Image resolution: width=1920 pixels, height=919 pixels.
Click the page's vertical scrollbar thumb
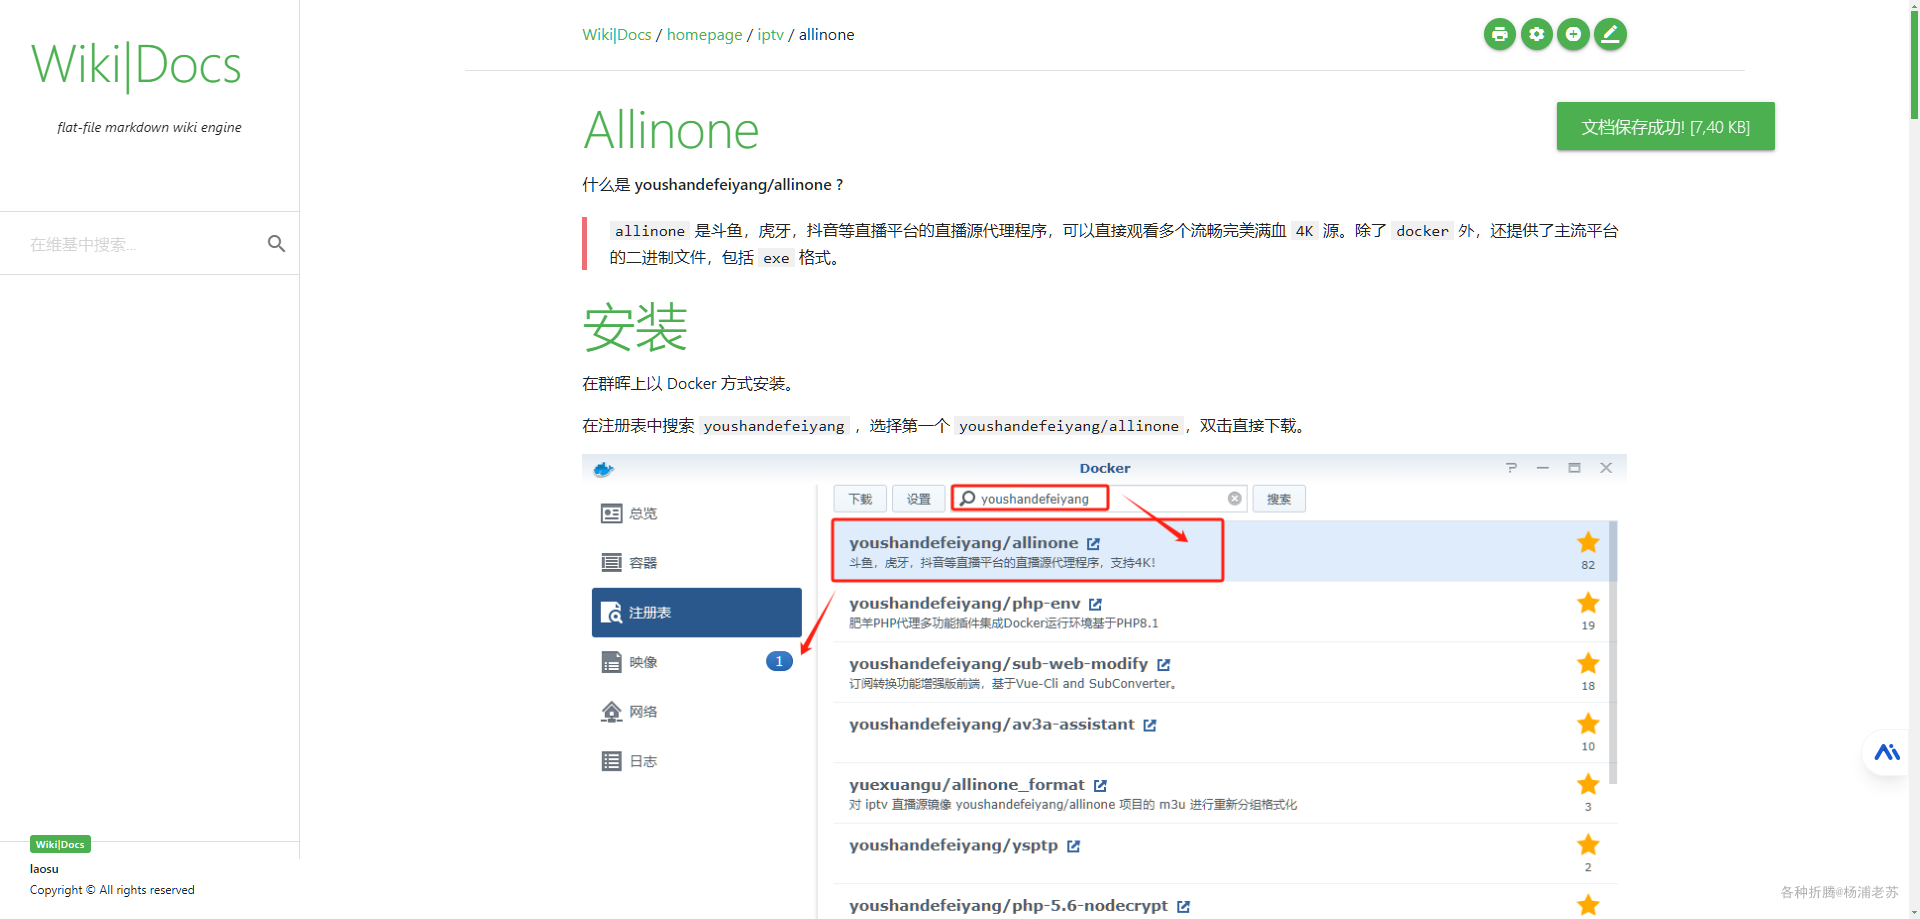(1914, 60)
